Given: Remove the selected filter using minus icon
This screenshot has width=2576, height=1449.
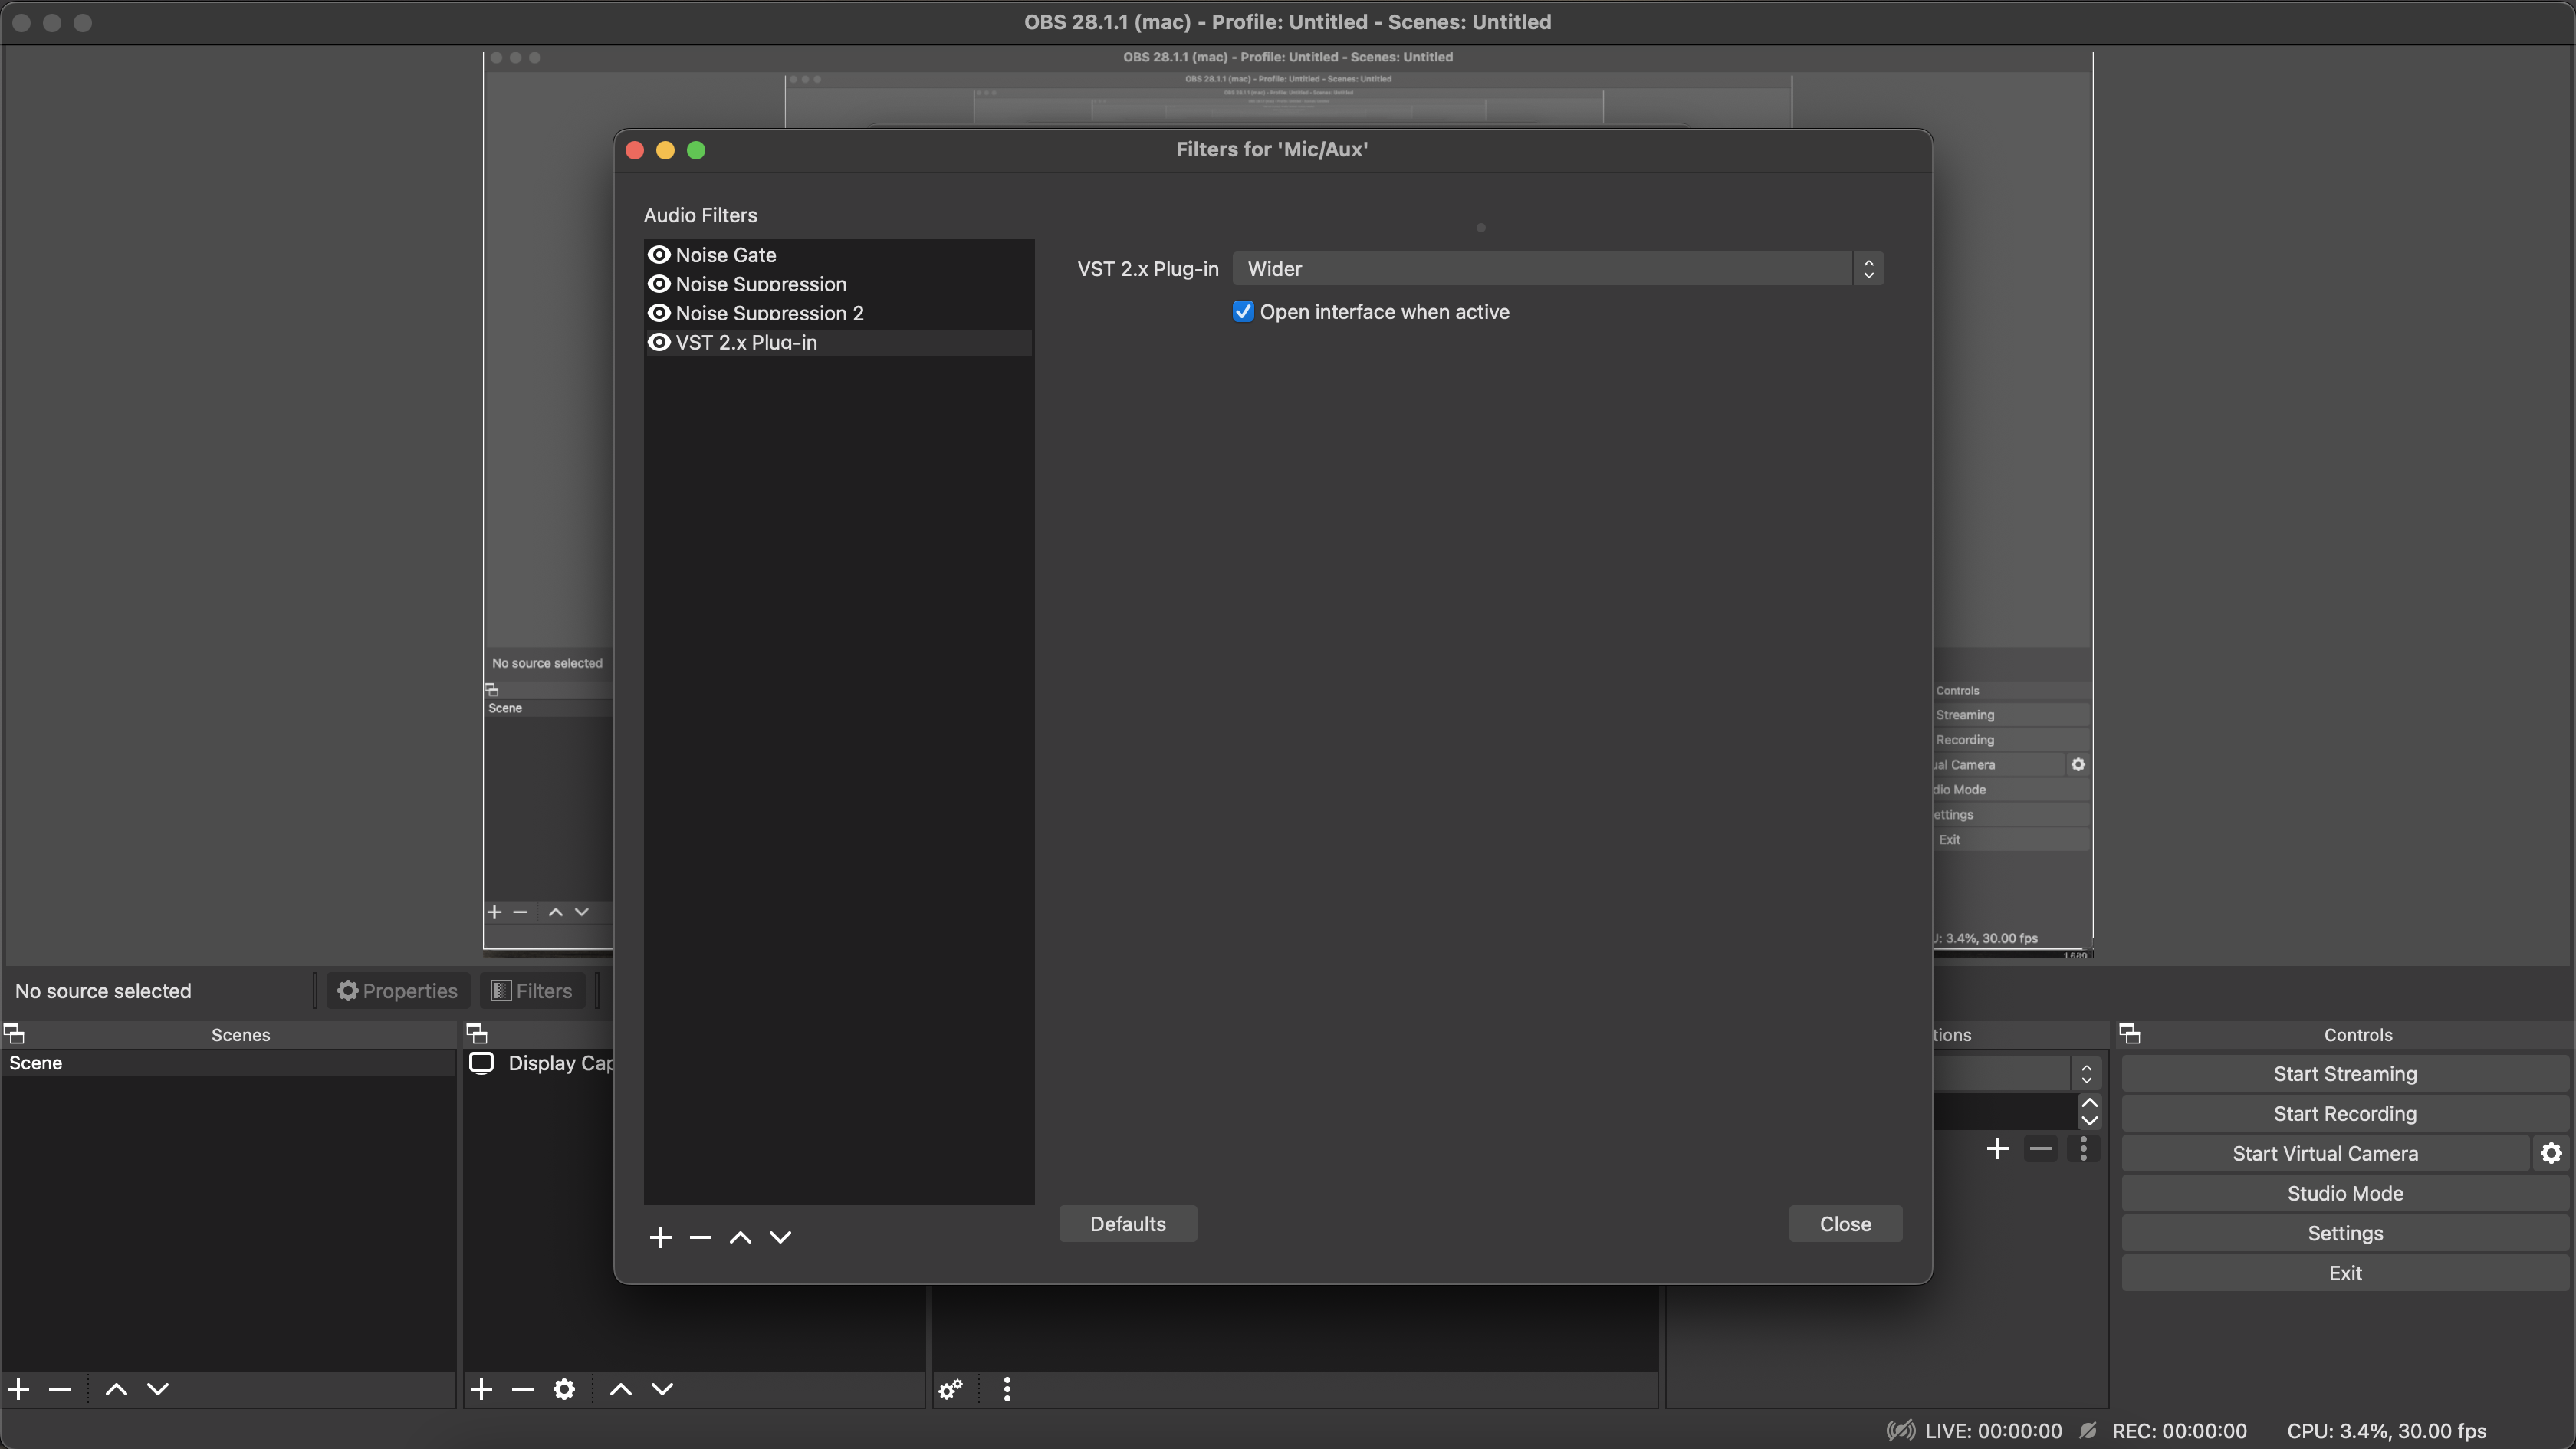Looking at the screenshot, I should tap(700, 1237).
